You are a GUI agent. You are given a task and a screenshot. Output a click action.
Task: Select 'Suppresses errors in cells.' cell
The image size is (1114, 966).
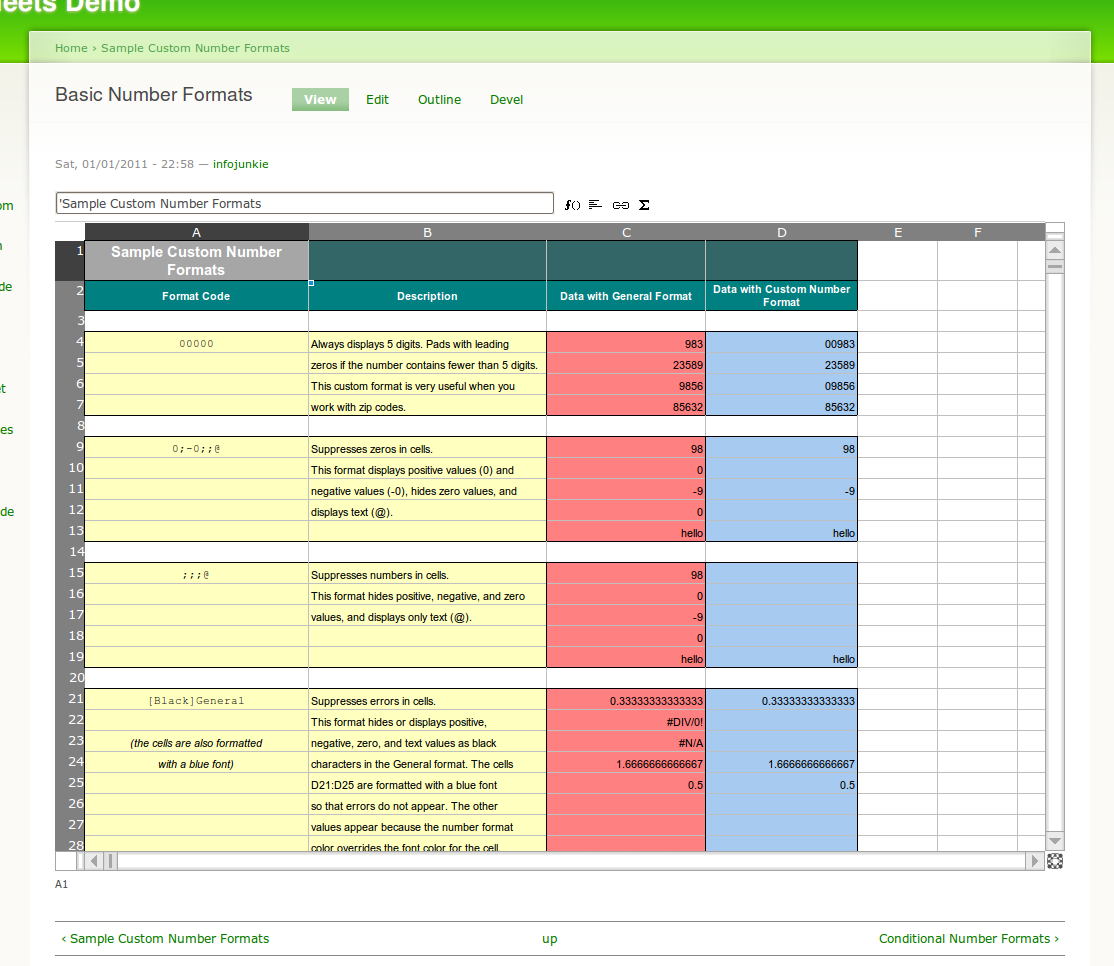(428, 700)
